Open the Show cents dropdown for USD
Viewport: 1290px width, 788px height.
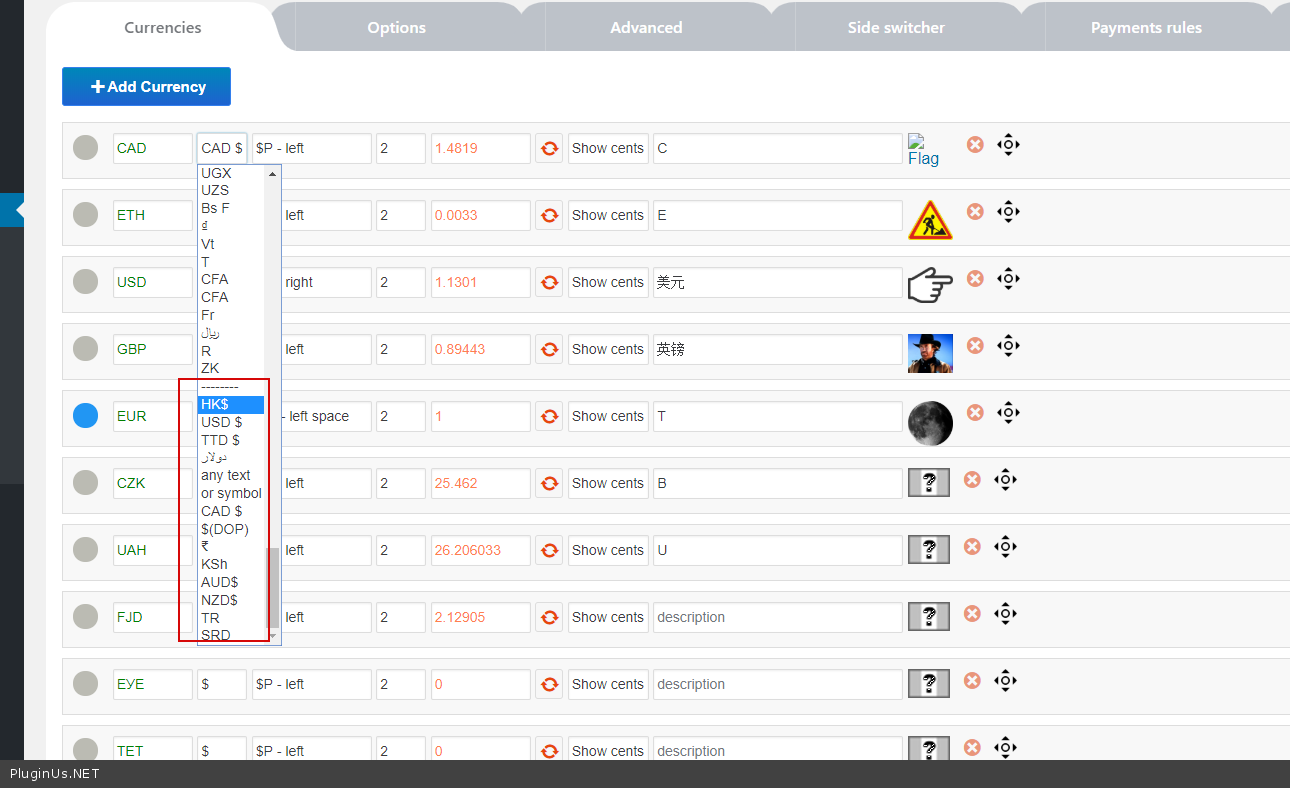(x=608, y=282)
